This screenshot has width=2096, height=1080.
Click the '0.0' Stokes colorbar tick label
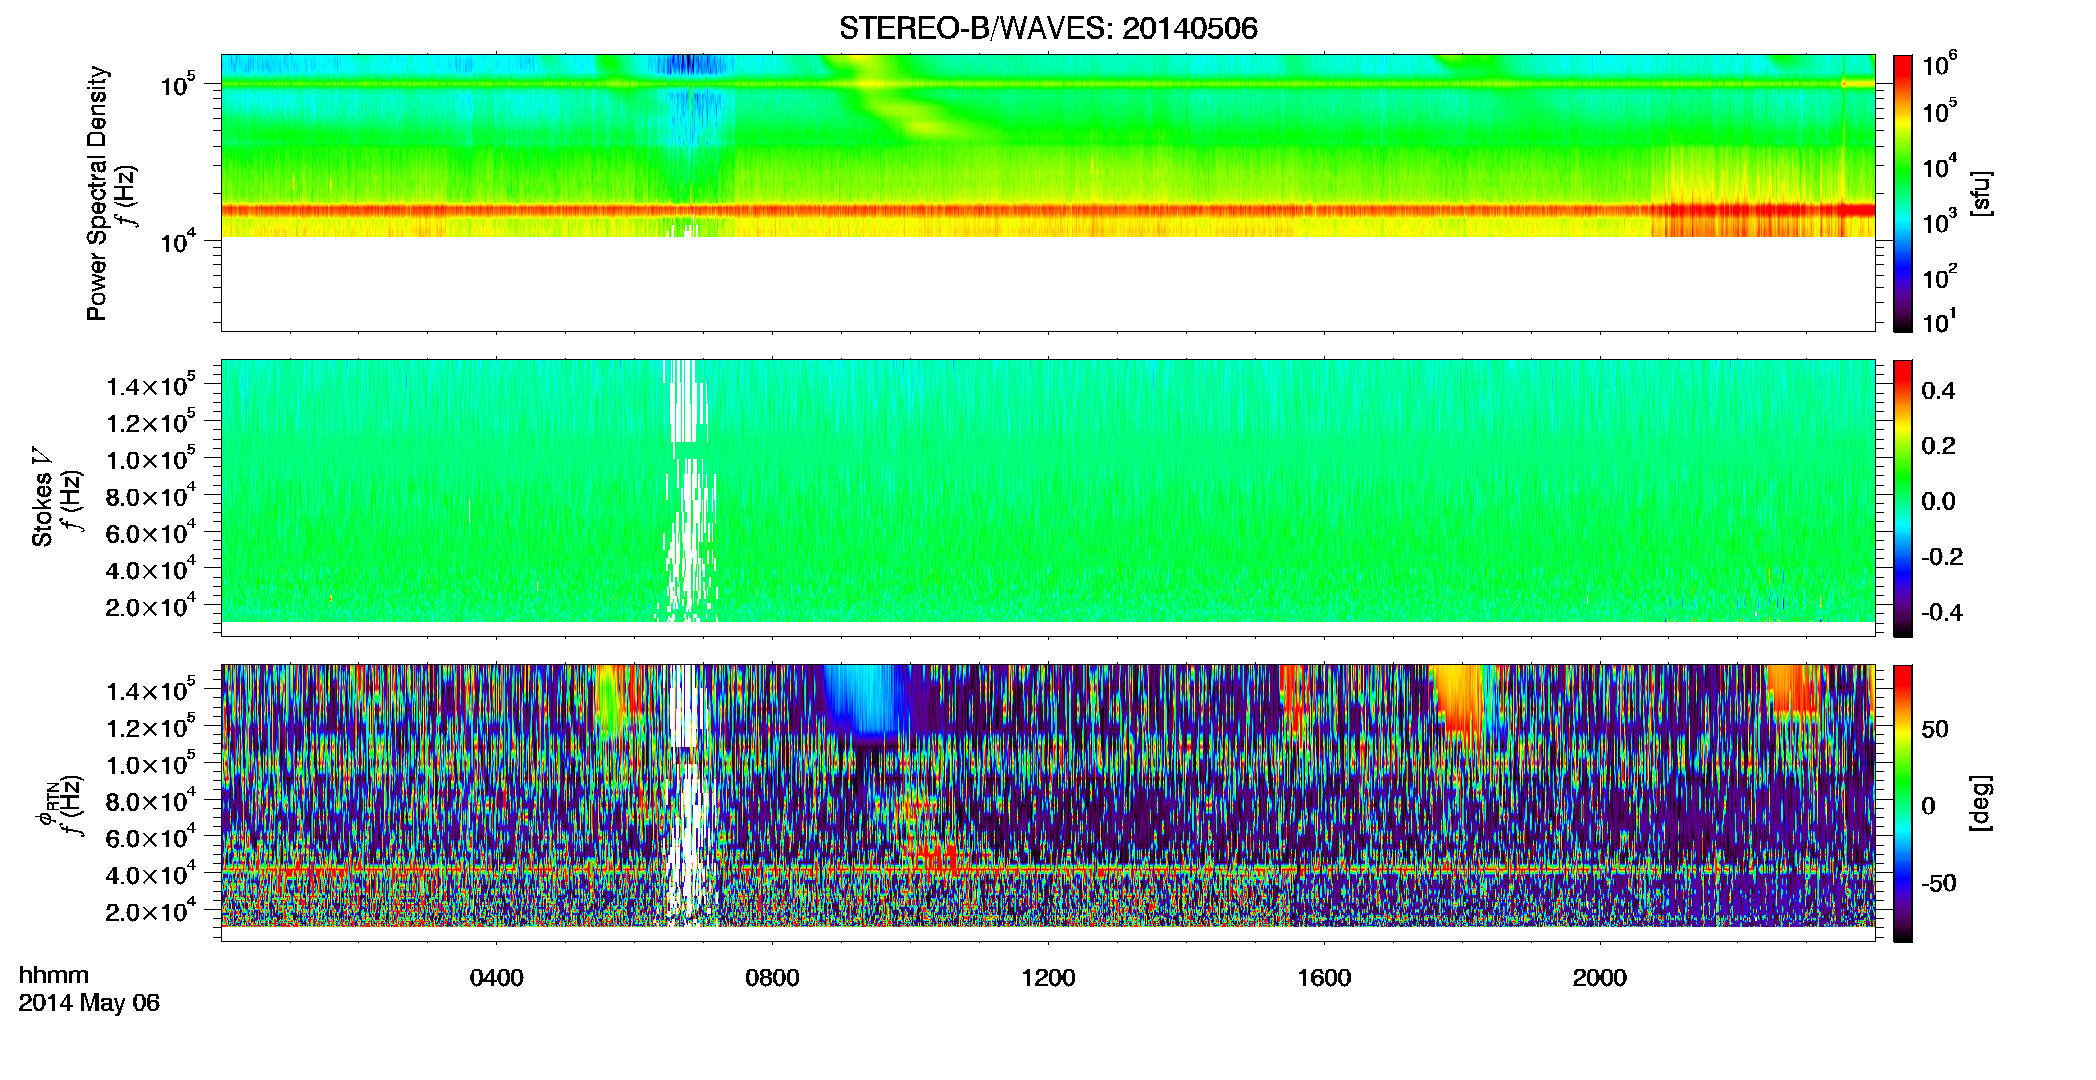[1938, 501]
